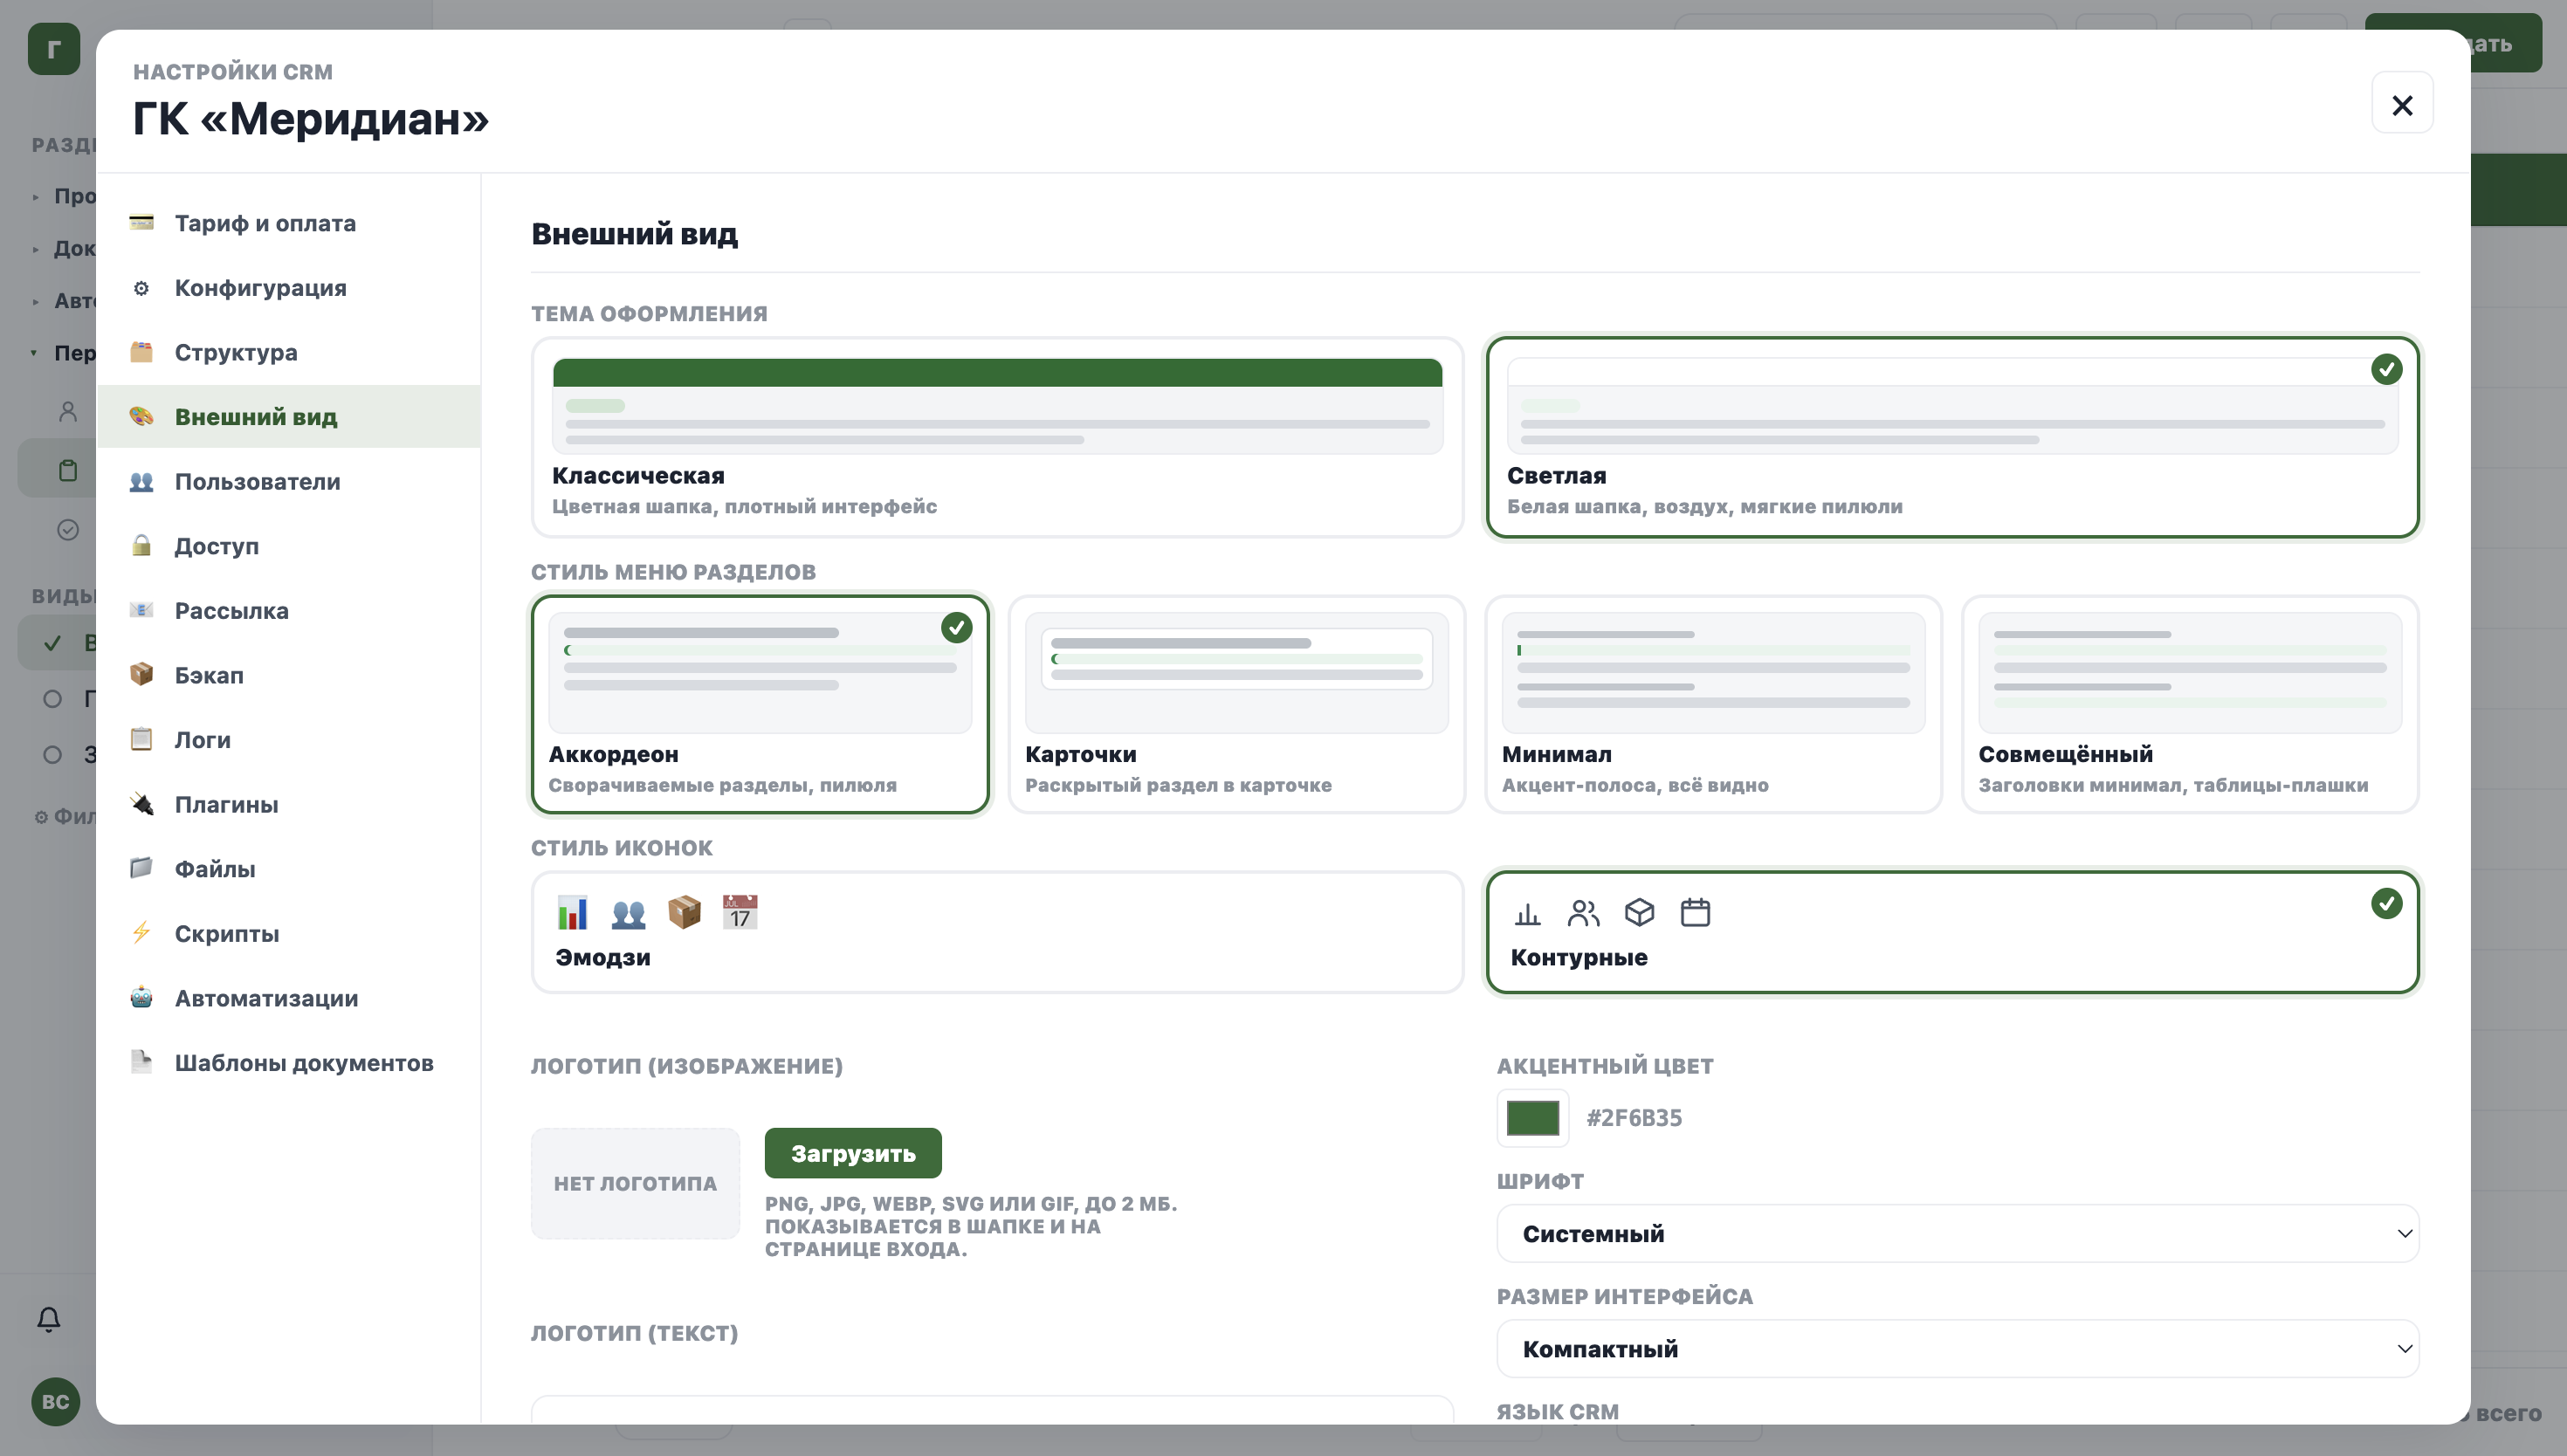Go to the Пользователи settings section
Viewport: 2567px width, 1456px height.
point(289,481)
